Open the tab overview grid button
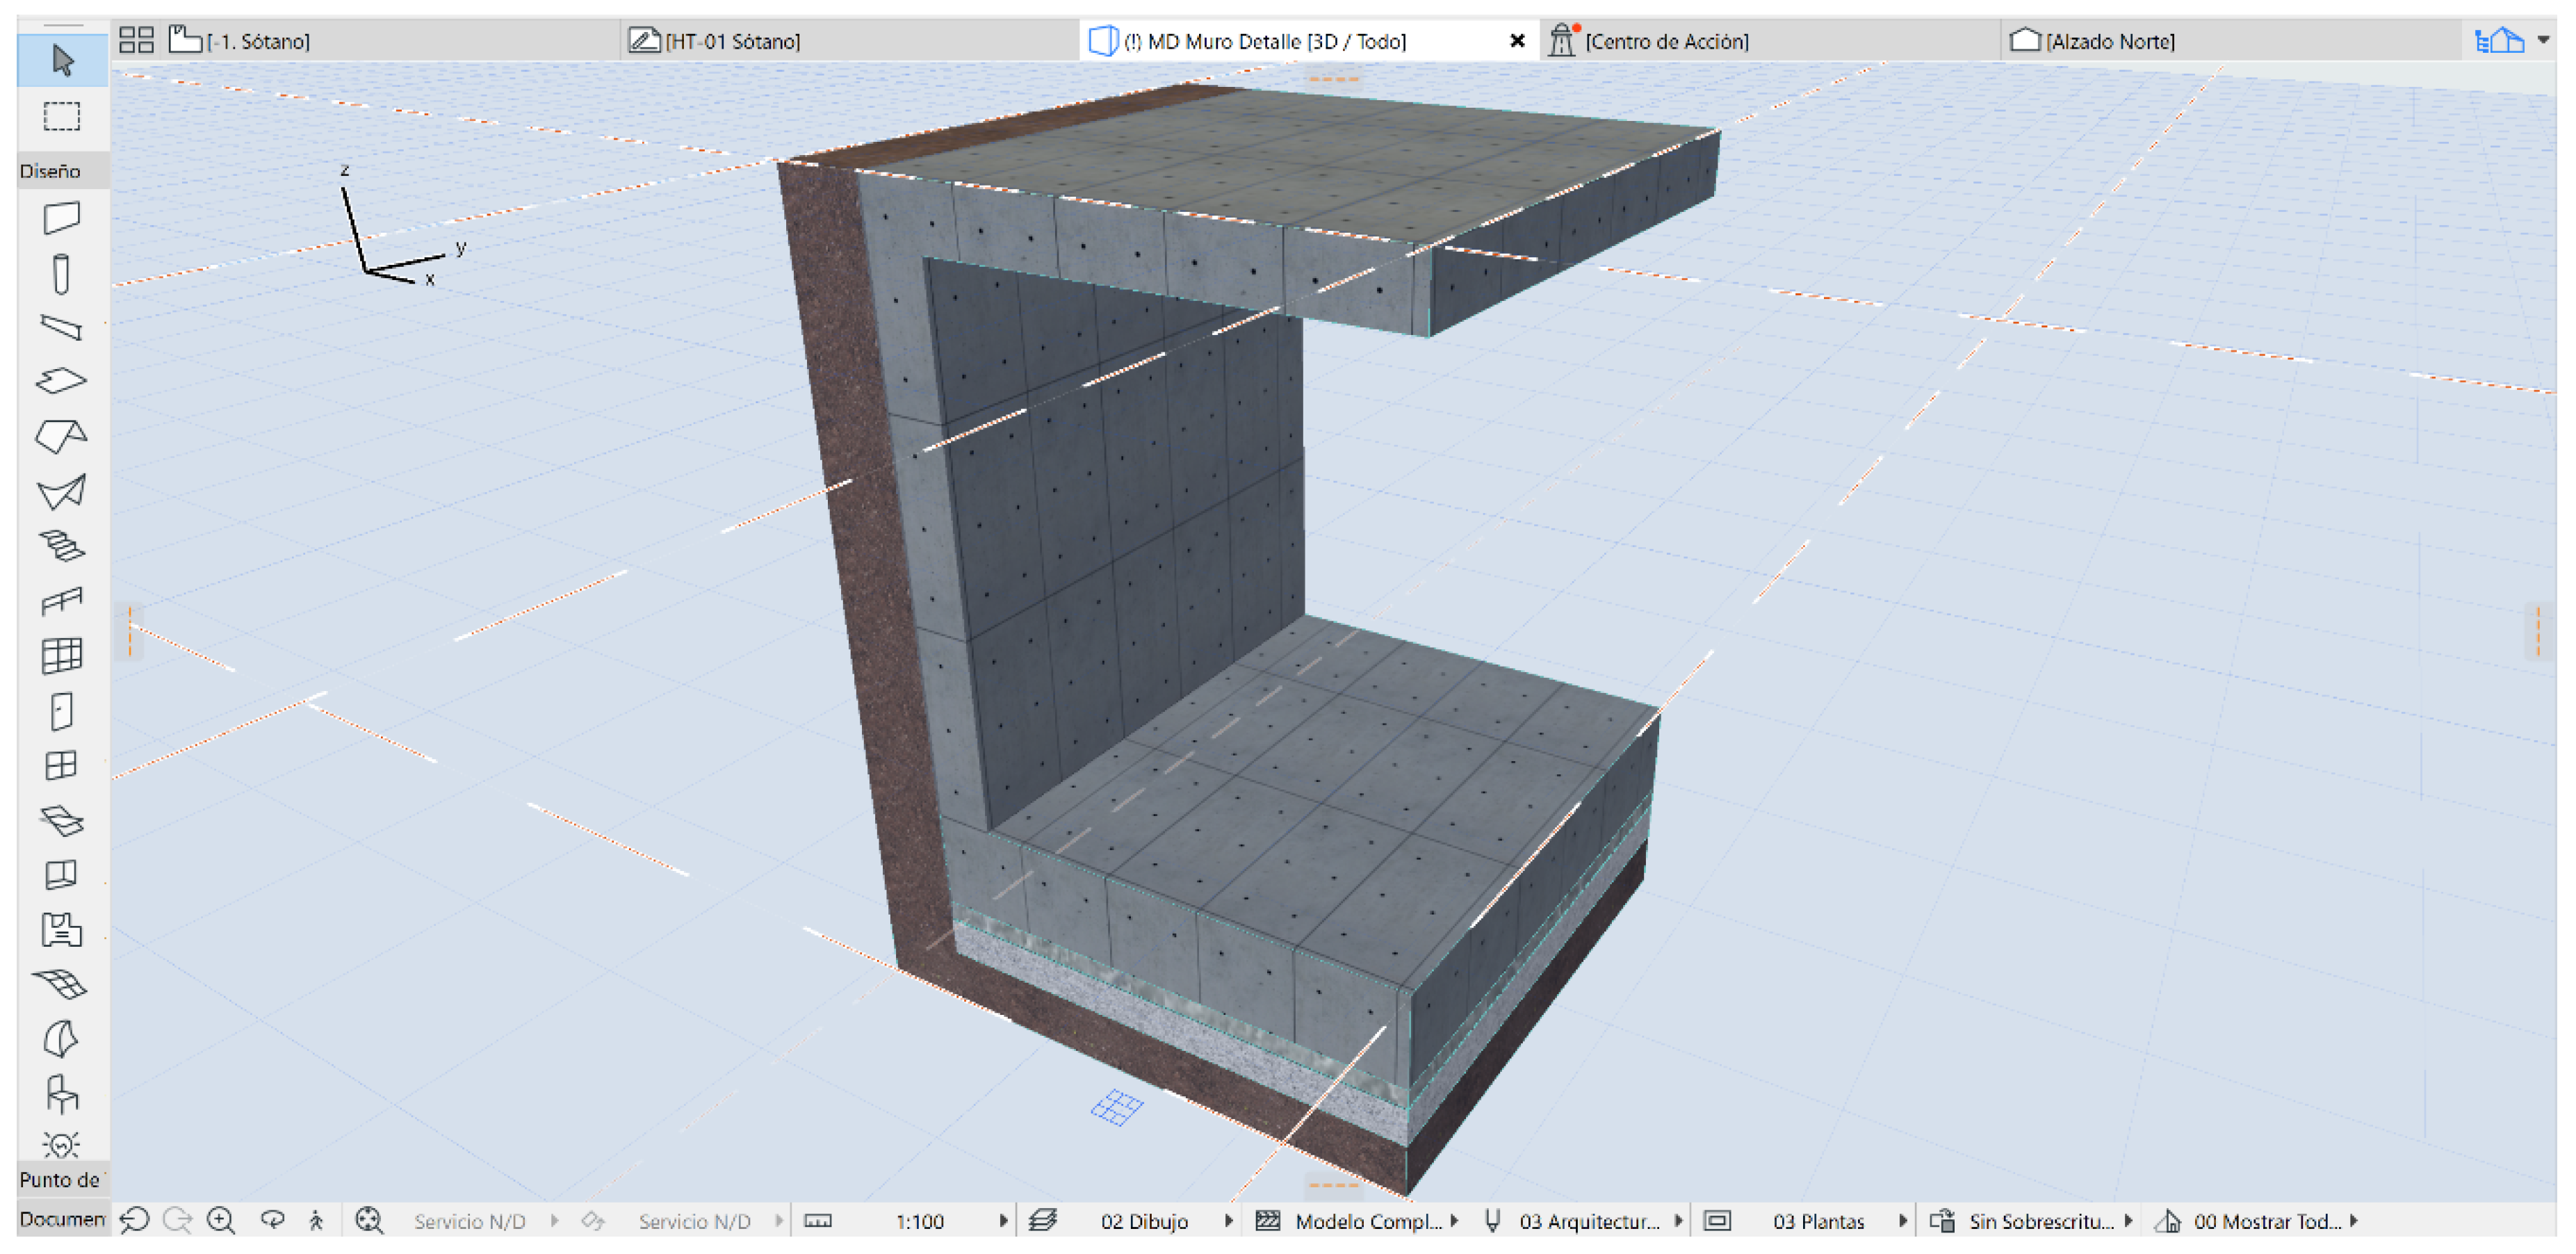This screenshot has width=2576, height=1254. [x=136, y=40]
